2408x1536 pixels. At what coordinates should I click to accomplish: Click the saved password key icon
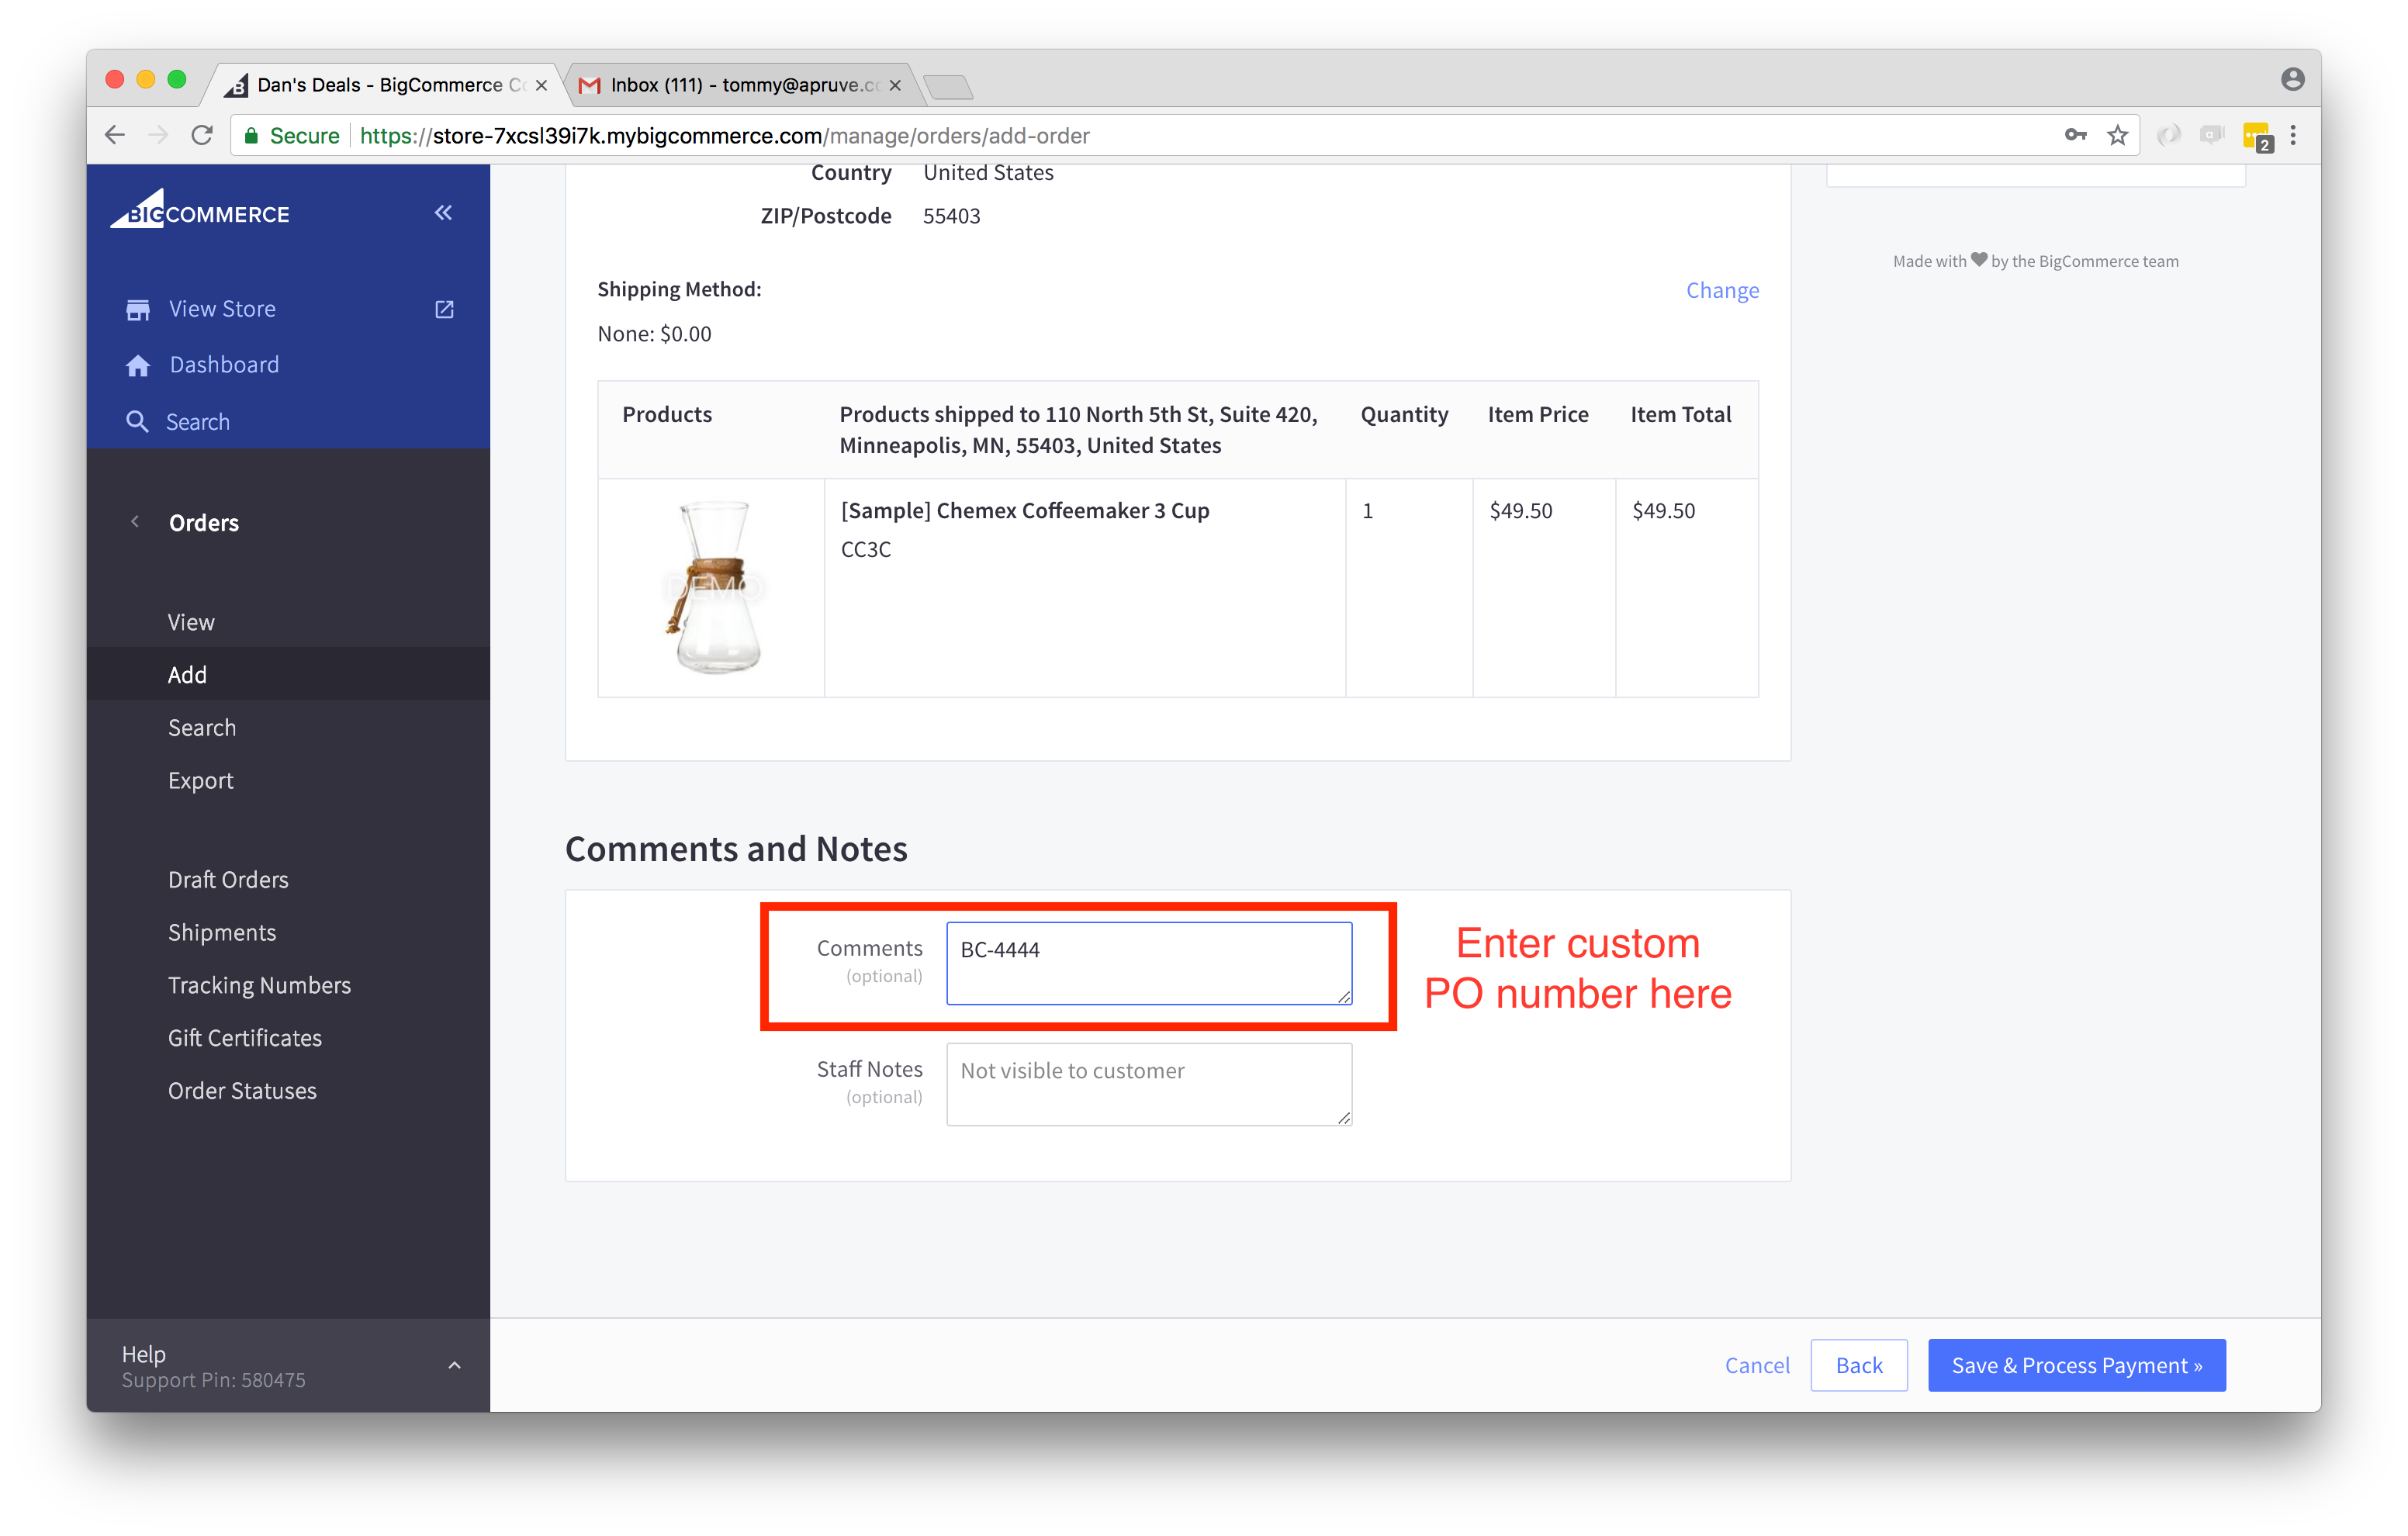2075,136
